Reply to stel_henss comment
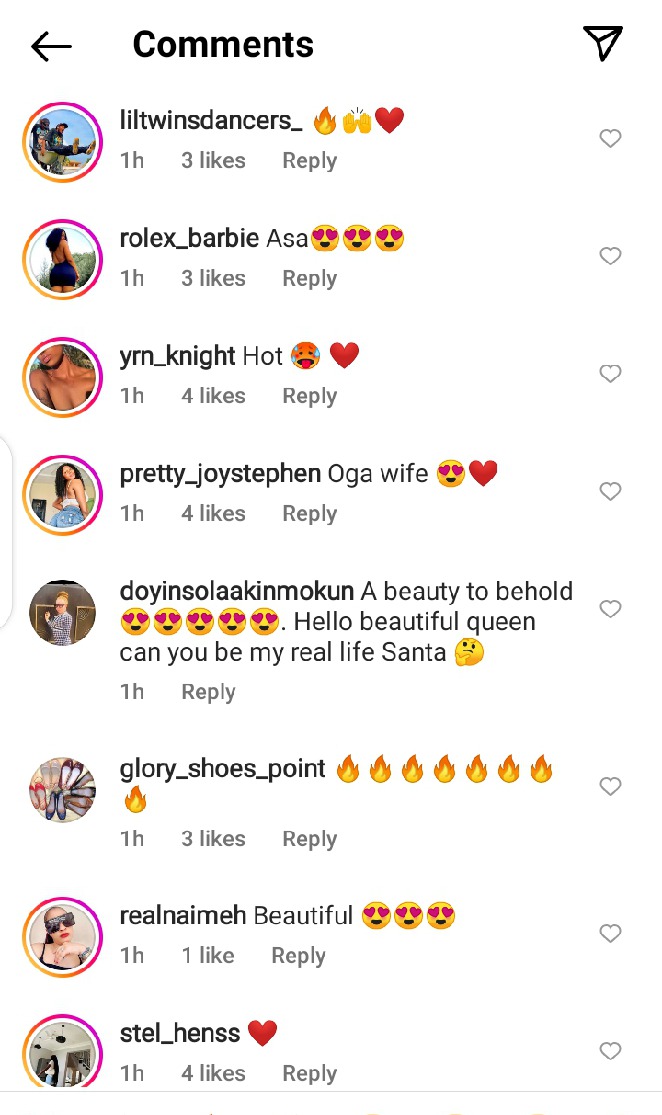Screen dimensions: 662x1115 (x=309, y=1074)
